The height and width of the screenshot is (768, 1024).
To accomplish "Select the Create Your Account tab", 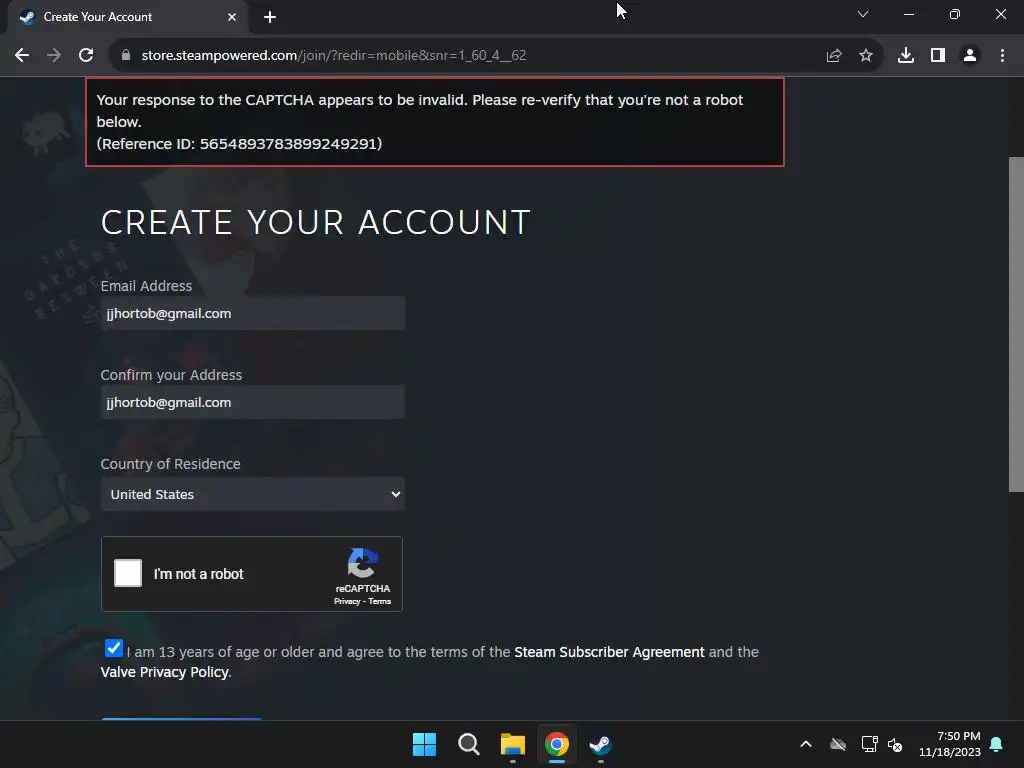I will tap(127, 17).
